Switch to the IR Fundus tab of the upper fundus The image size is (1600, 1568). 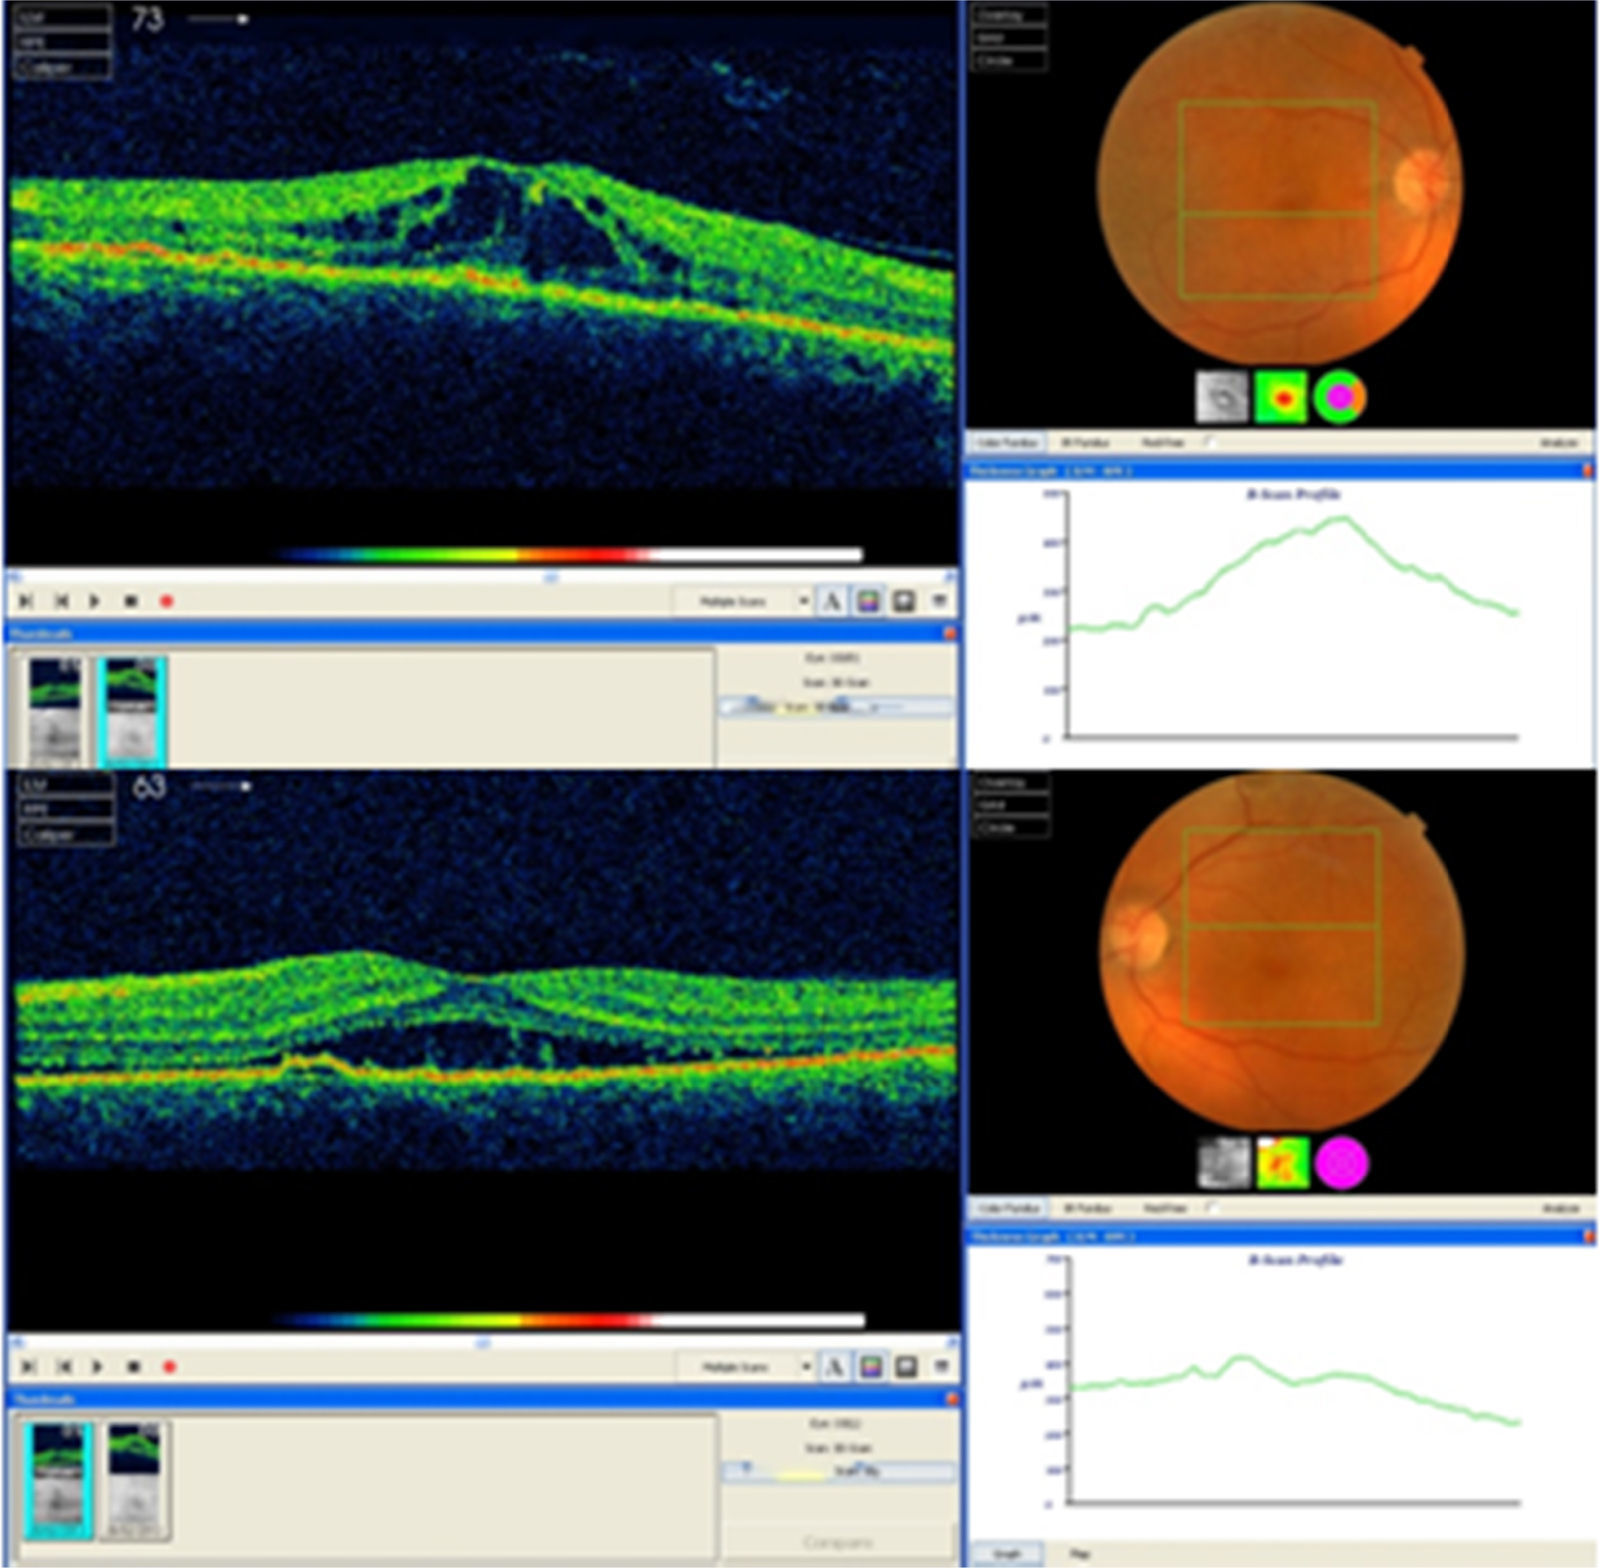coord(1086,441)
